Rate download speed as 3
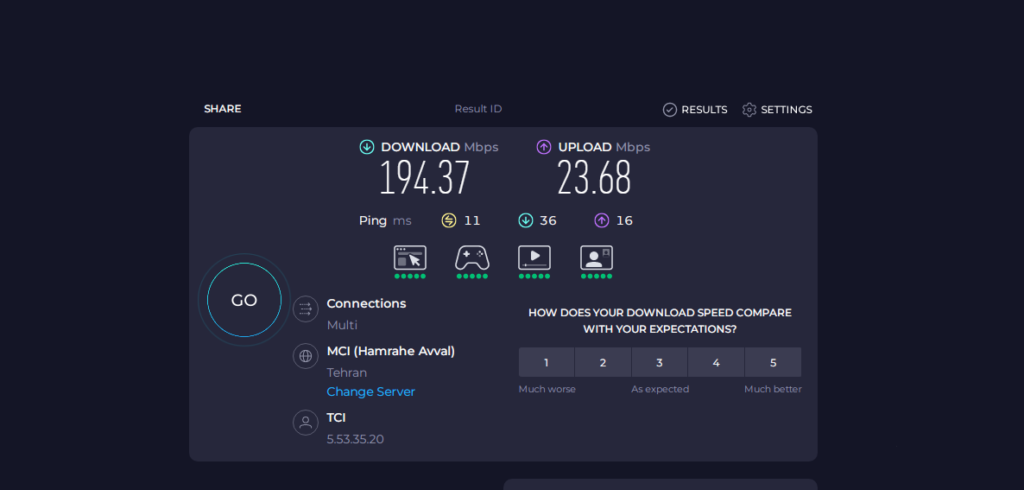1024x490 pixels. pos(660,362)
